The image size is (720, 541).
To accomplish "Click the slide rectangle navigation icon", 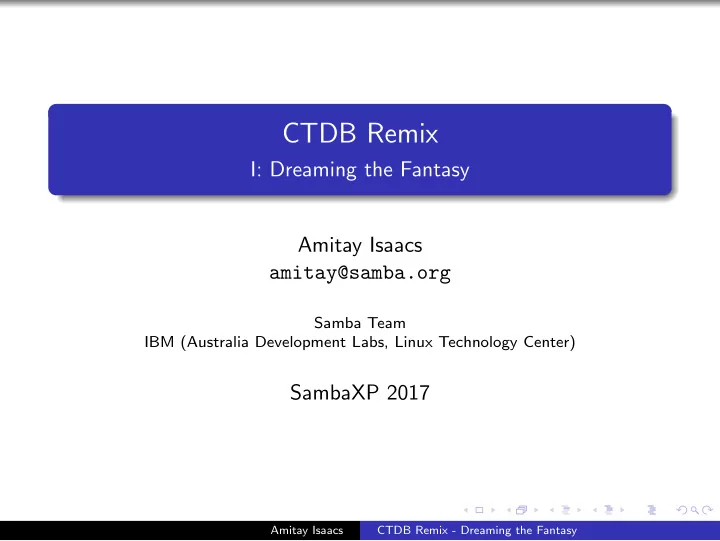I will (x=479, y=510).
